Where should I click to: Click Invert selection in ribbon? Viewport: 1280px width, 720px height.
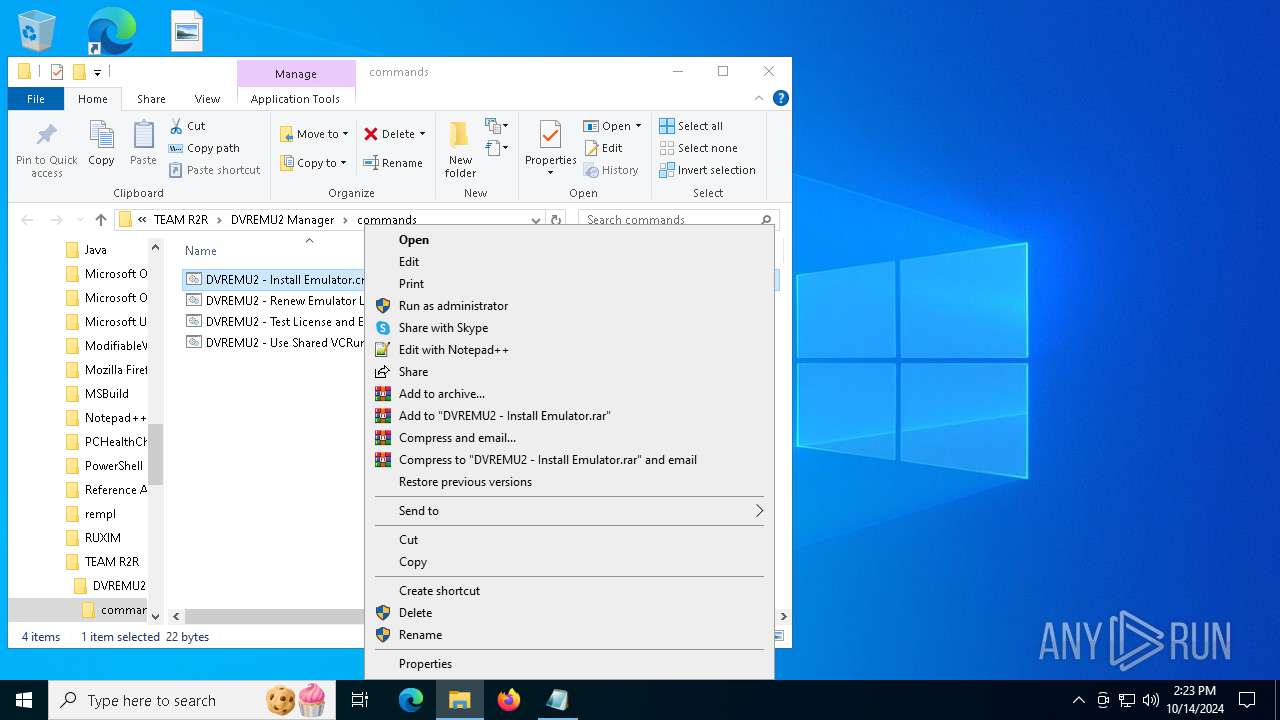[707, 170]
